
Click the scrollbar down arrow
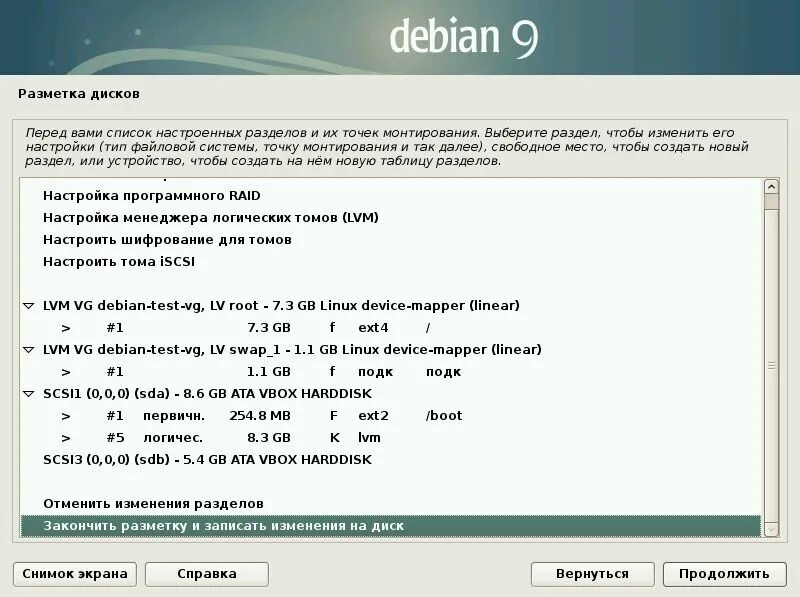point(771,530)
